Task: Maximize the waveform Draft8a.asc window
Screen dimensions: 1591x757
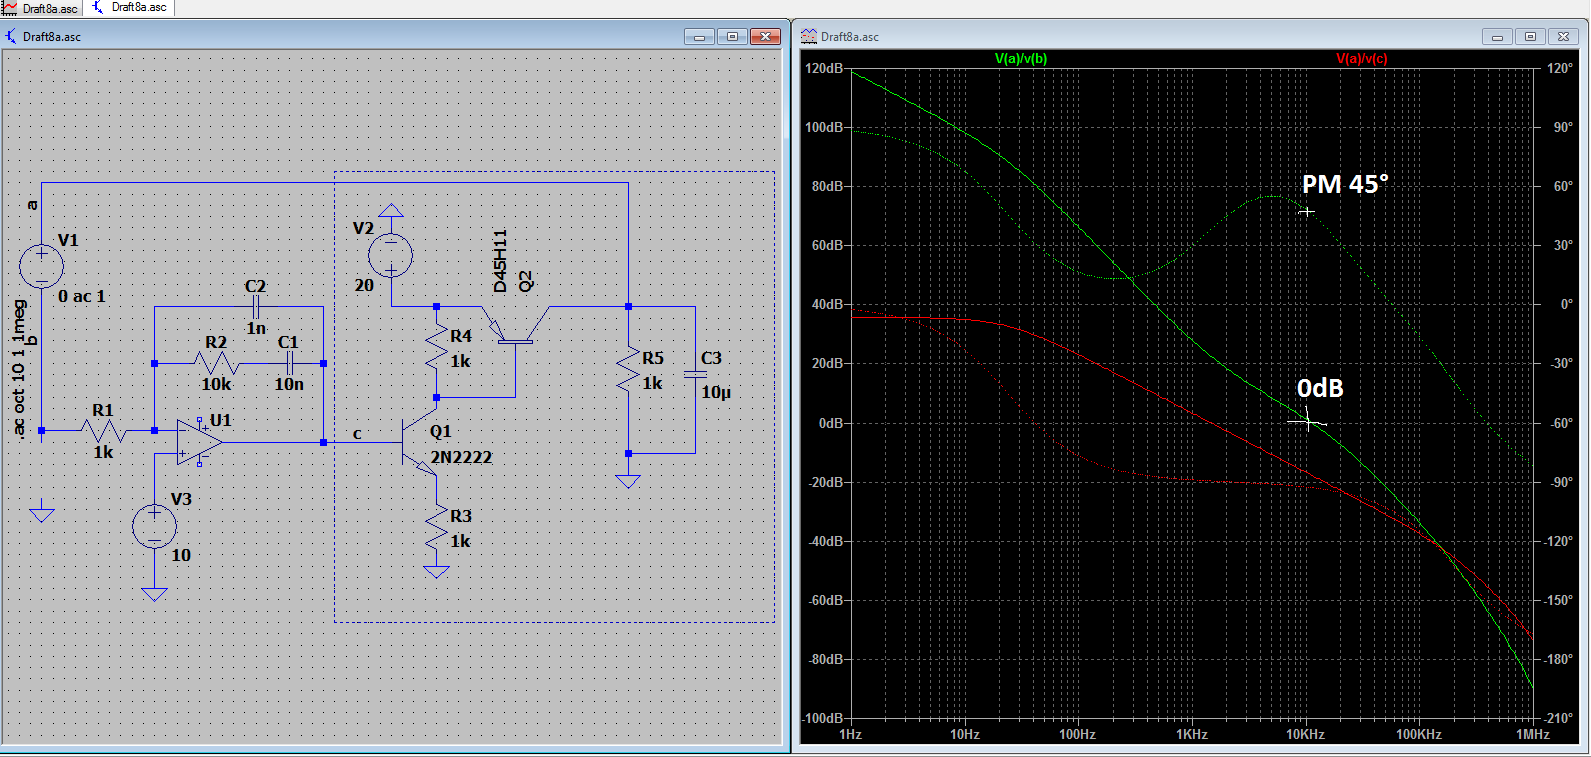Action: 1530,37
